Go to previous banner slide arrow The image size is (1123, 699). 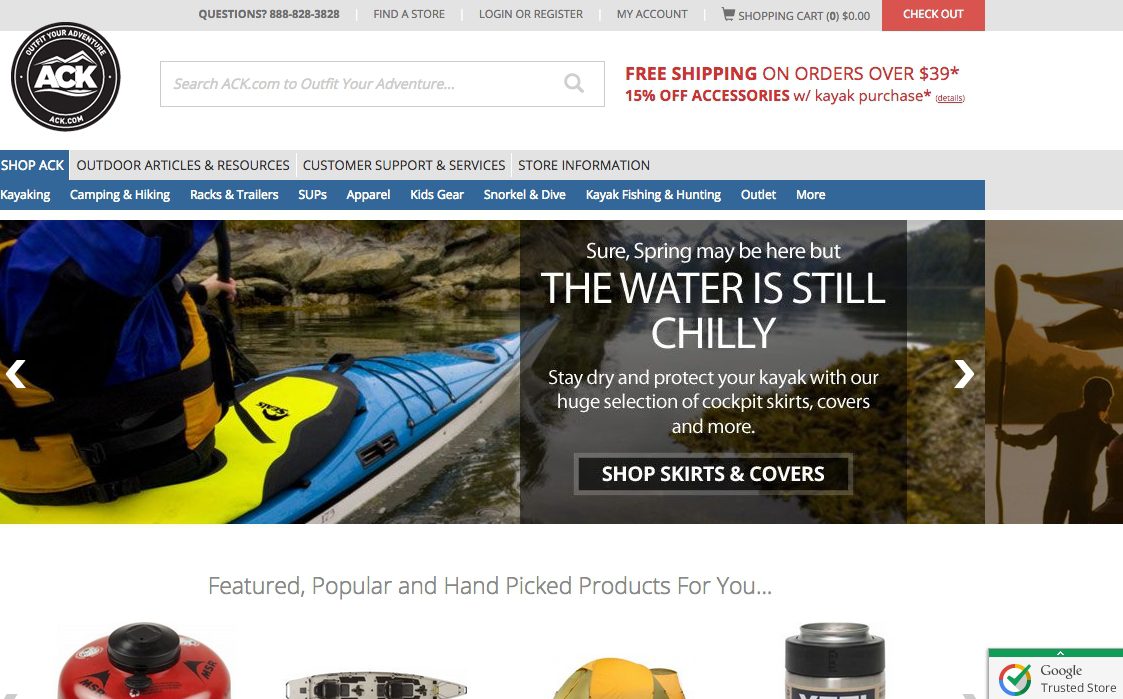coord(15,373)
